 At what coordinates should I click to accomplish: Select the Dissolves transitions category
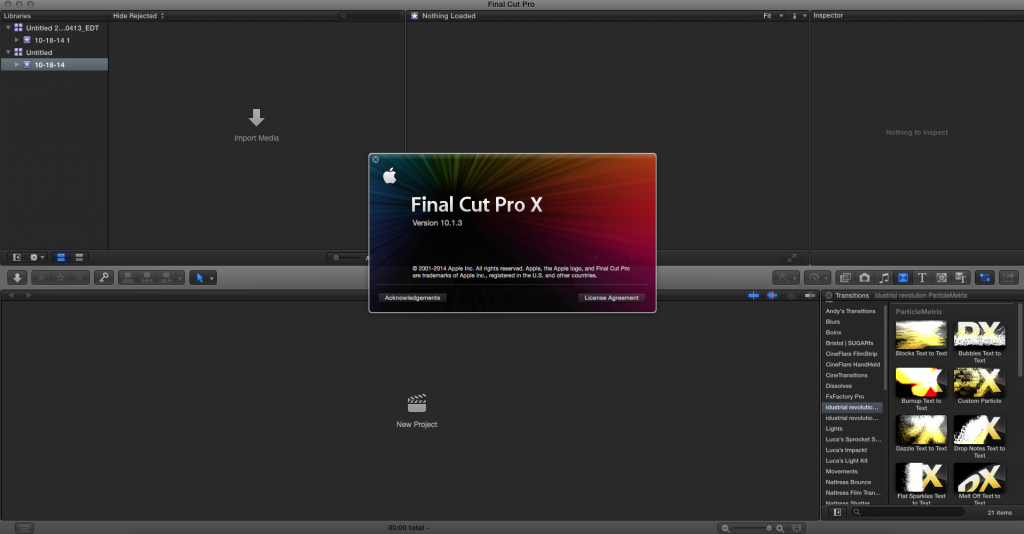[839, 386]
